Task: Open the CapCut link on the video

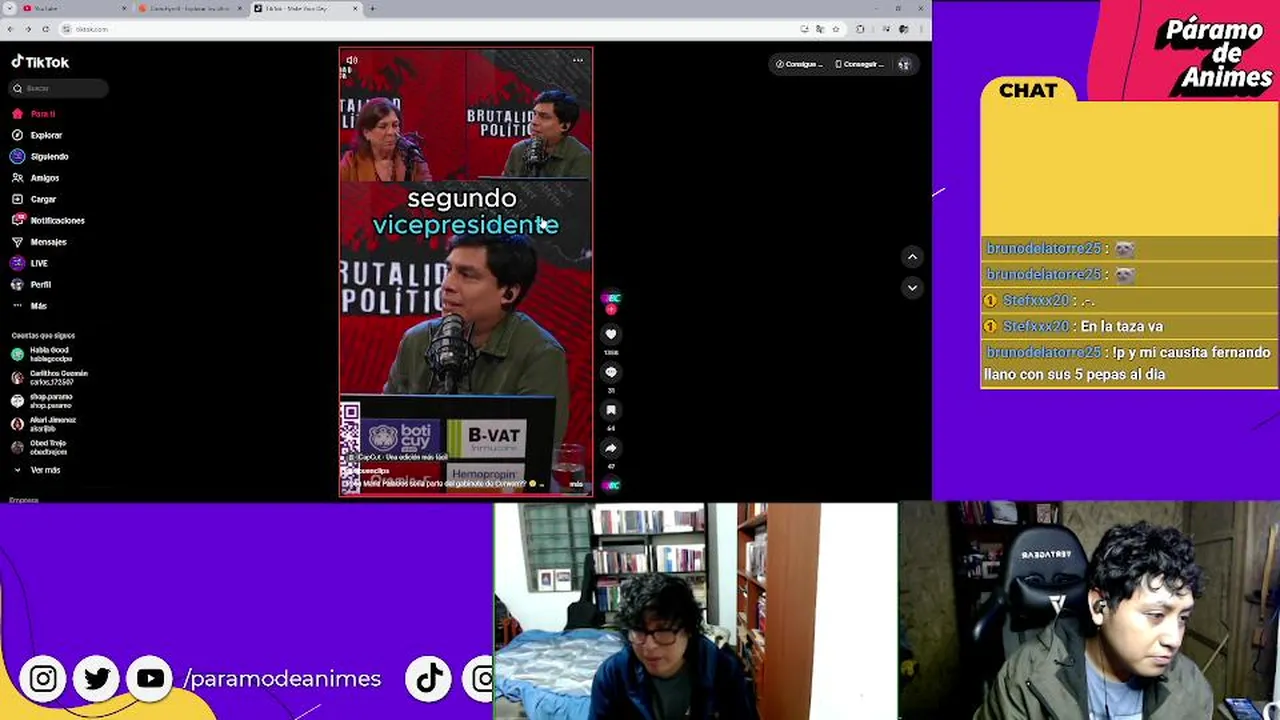Action: [397, 457]
